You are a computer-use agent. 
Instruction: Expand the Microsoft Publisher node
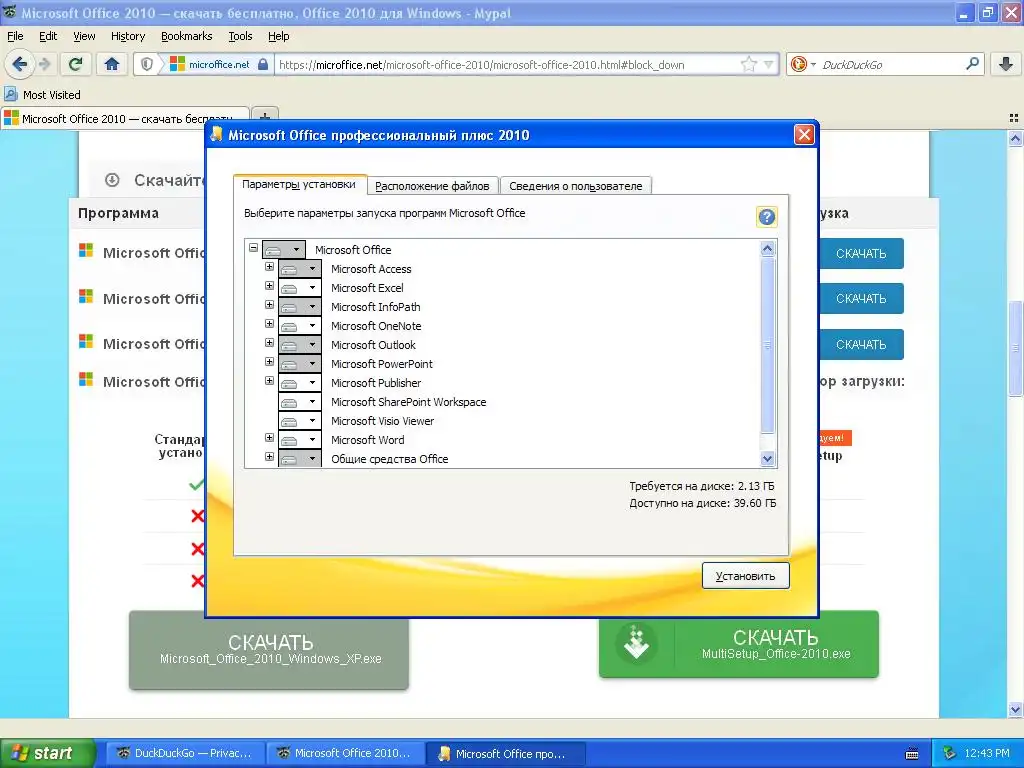pyautogui.click(x=269, y=380)
